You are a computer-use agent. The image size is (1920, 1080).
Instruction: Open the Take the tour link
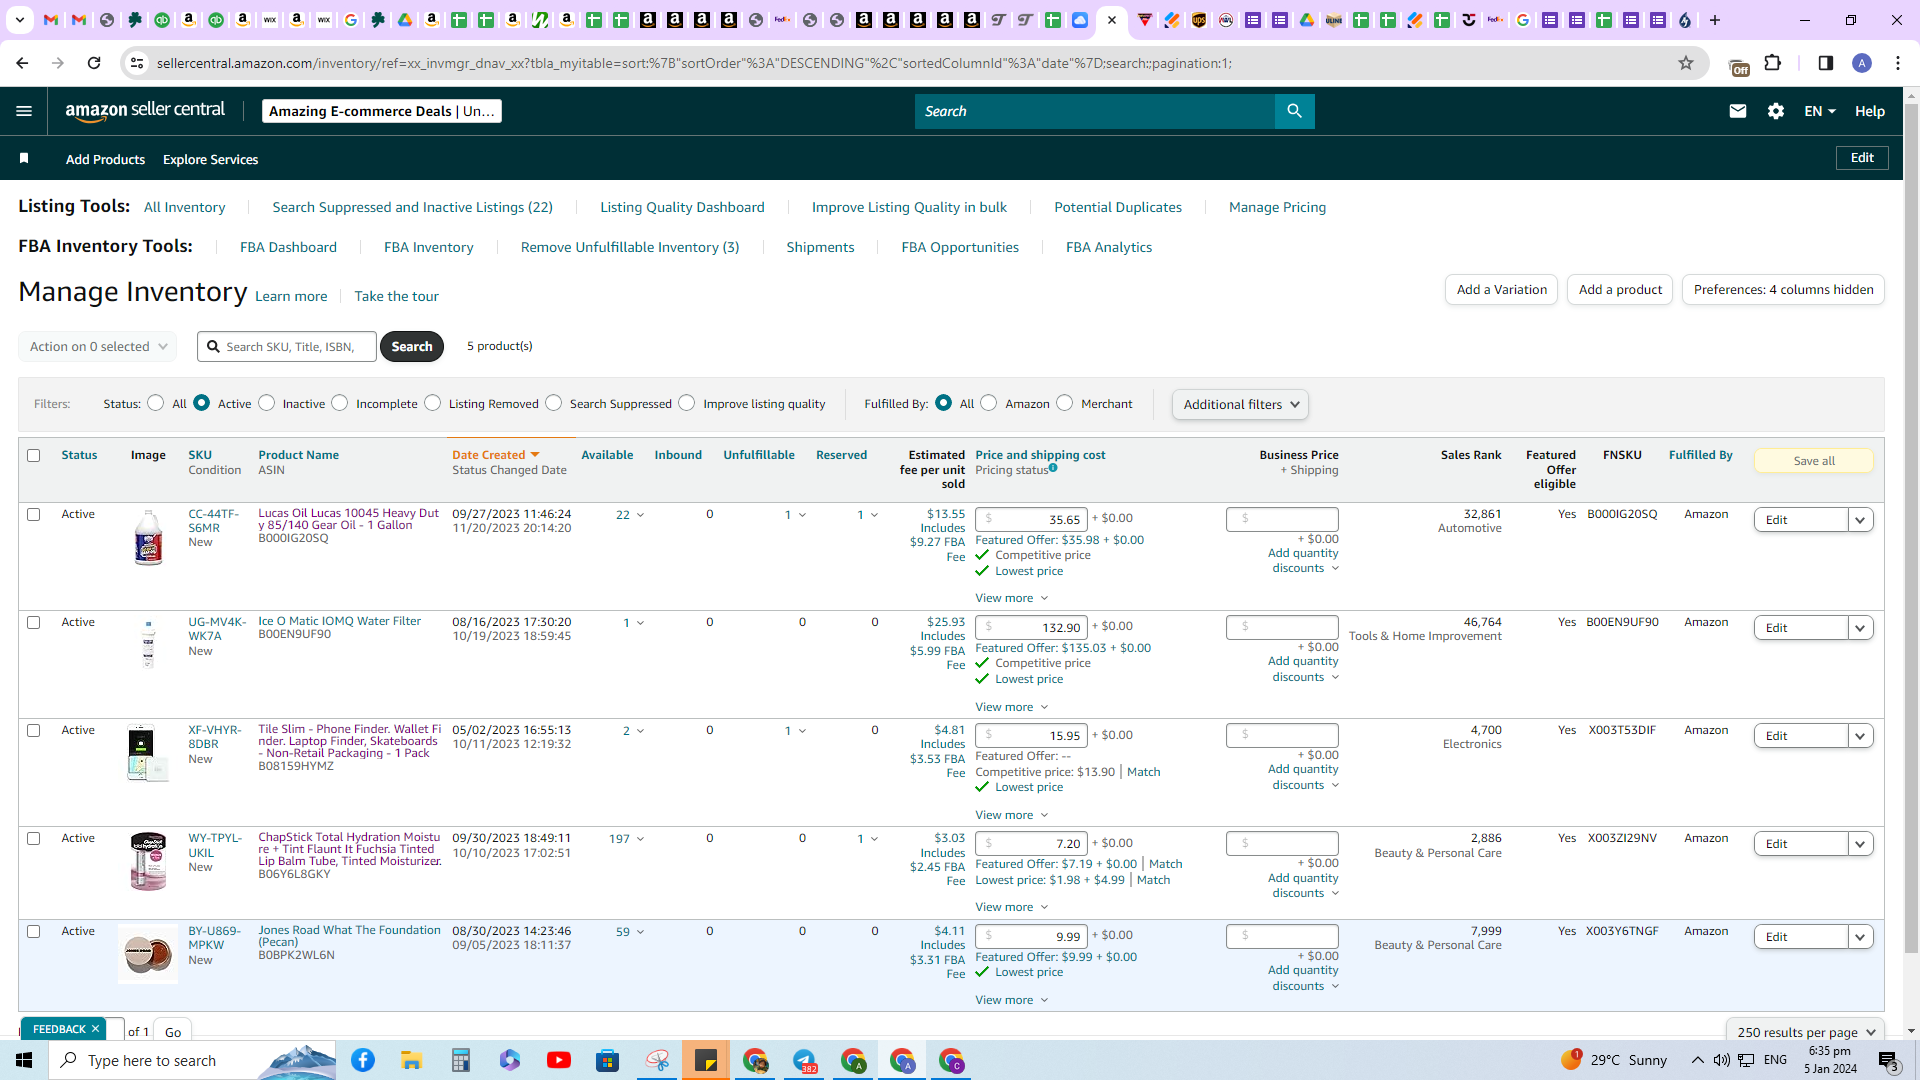point(396,296)
